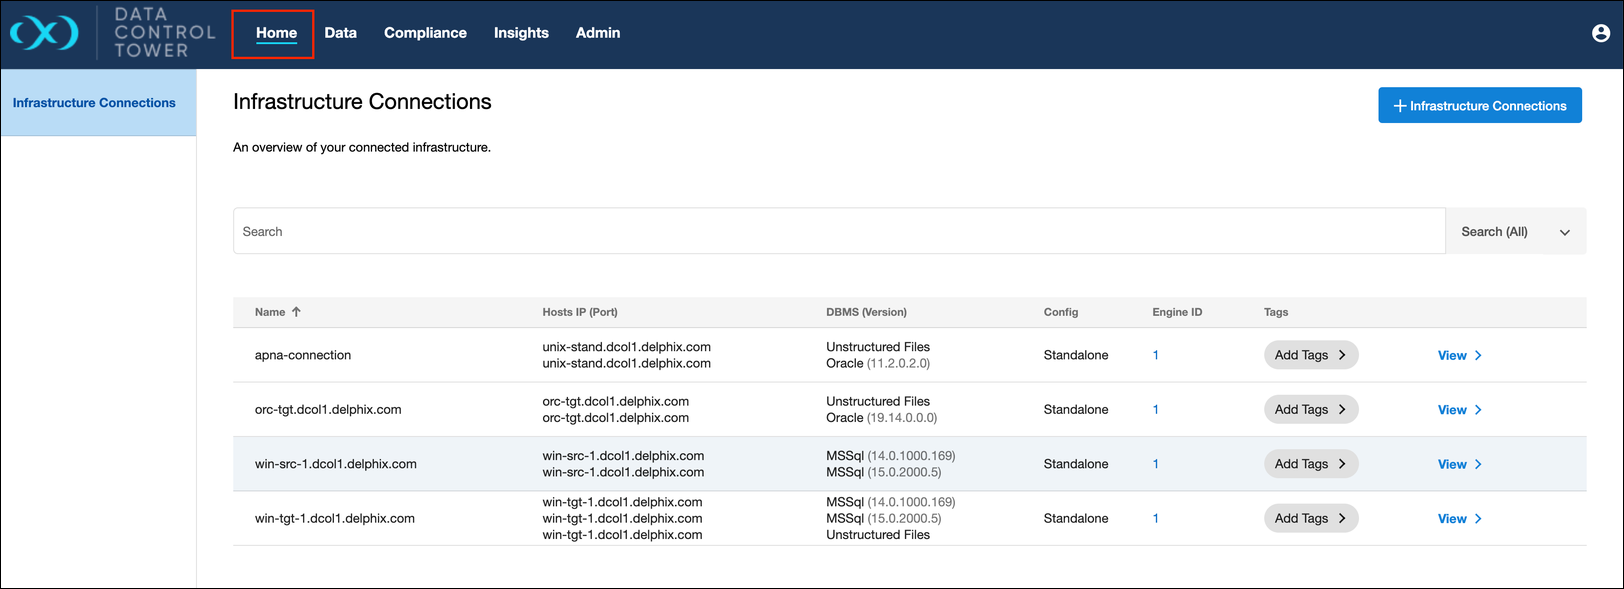Click View chevron for win-tgt-1 row
1624x589 pixels.
point(1478,519)
